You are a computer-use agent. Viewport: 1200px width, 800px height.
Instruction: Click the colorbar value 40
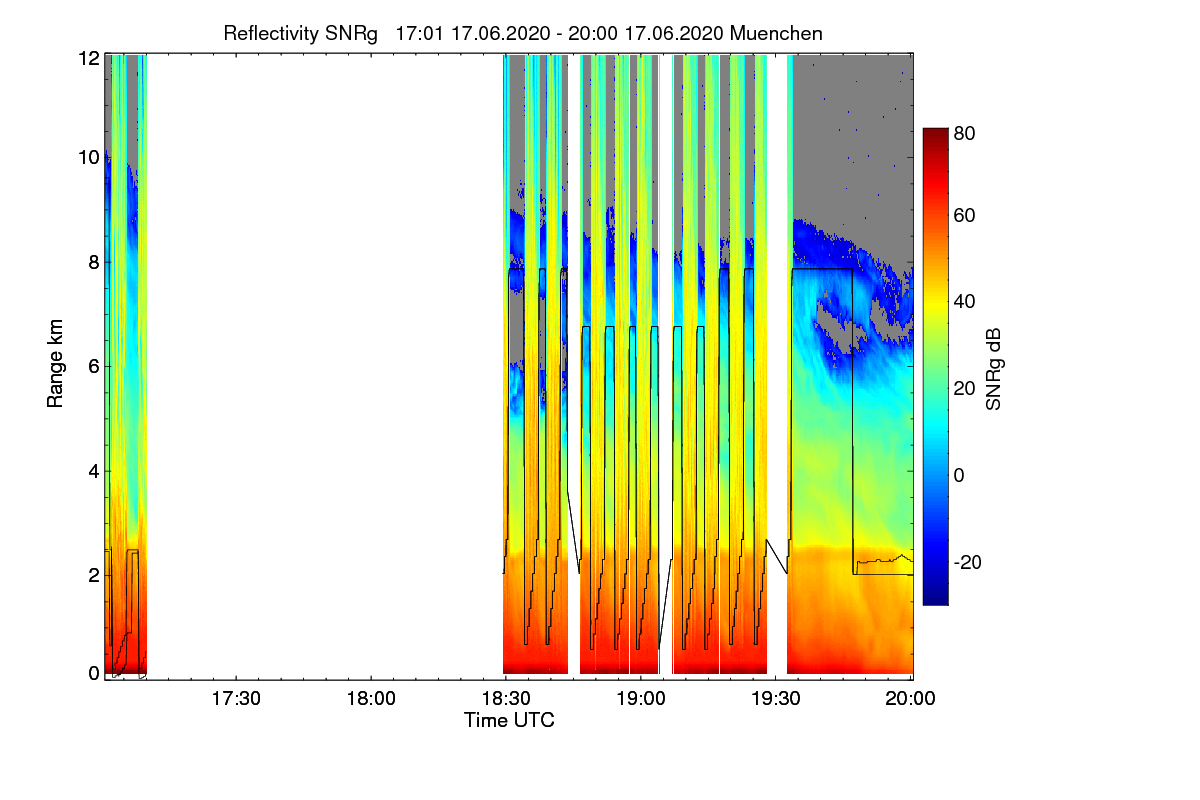pyautogui.click(x=965, y=301)
